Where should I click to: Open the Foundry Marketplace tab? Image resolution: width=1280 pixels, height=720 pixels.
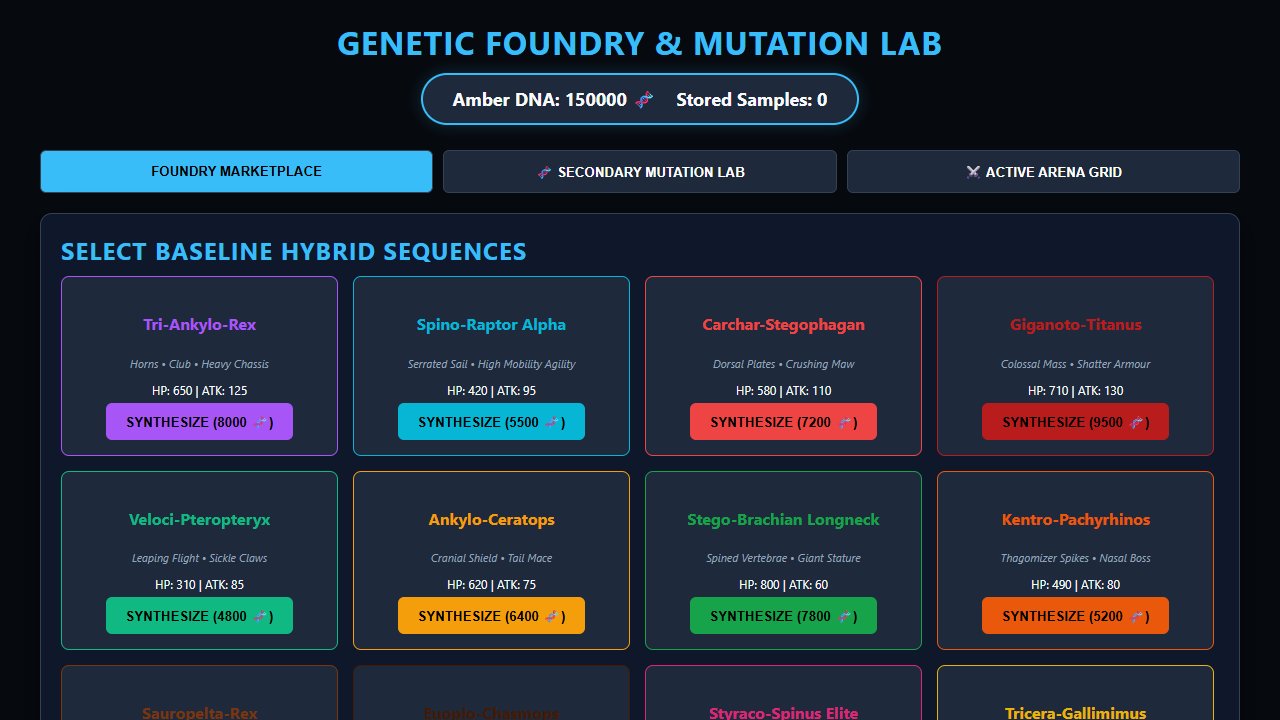pyautogui.click(x=236, y=171)
